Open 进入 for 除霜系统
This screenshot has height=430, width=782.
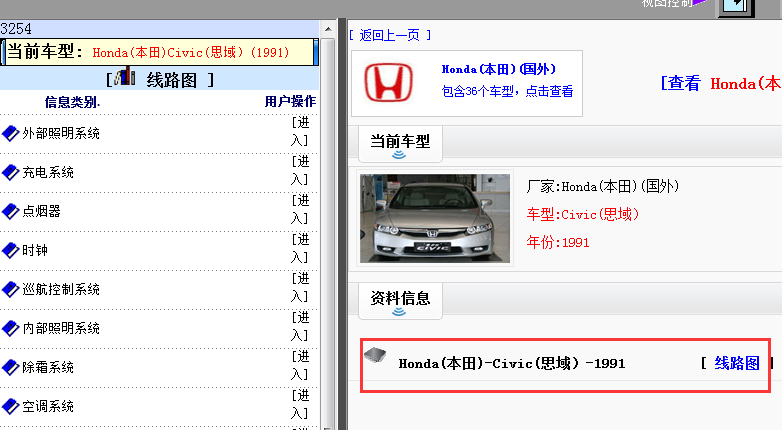pos(300,365)
